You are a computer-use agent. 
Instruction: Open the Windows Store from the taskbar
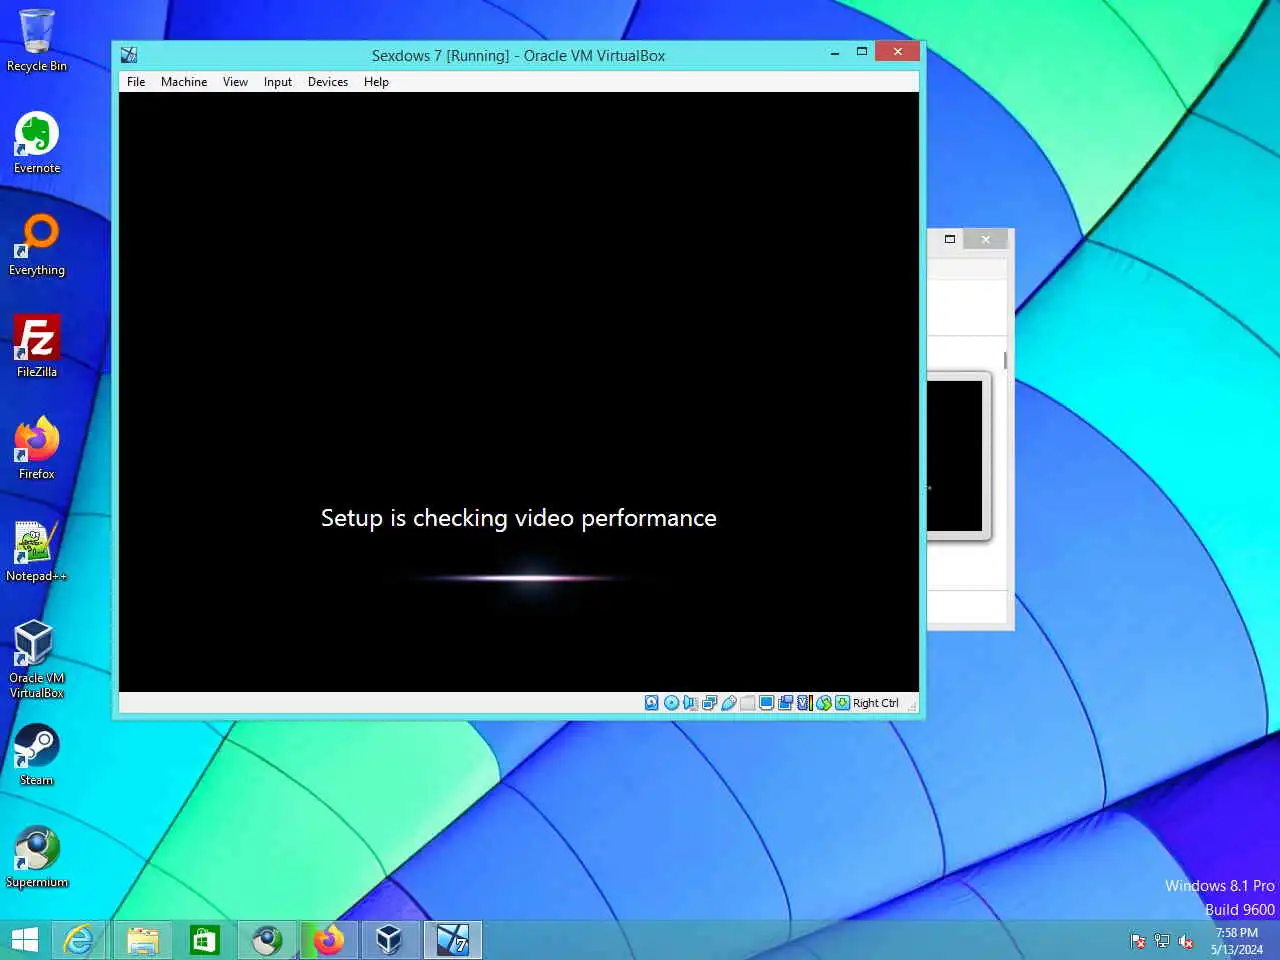(204, 940)
